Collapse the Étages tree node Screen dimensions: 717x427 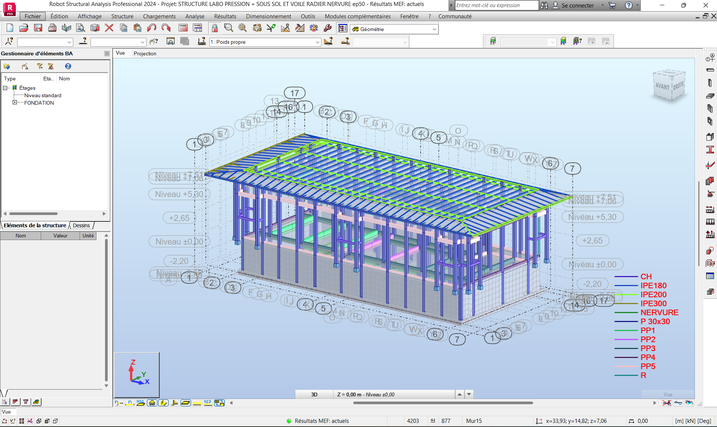(6, 88)
